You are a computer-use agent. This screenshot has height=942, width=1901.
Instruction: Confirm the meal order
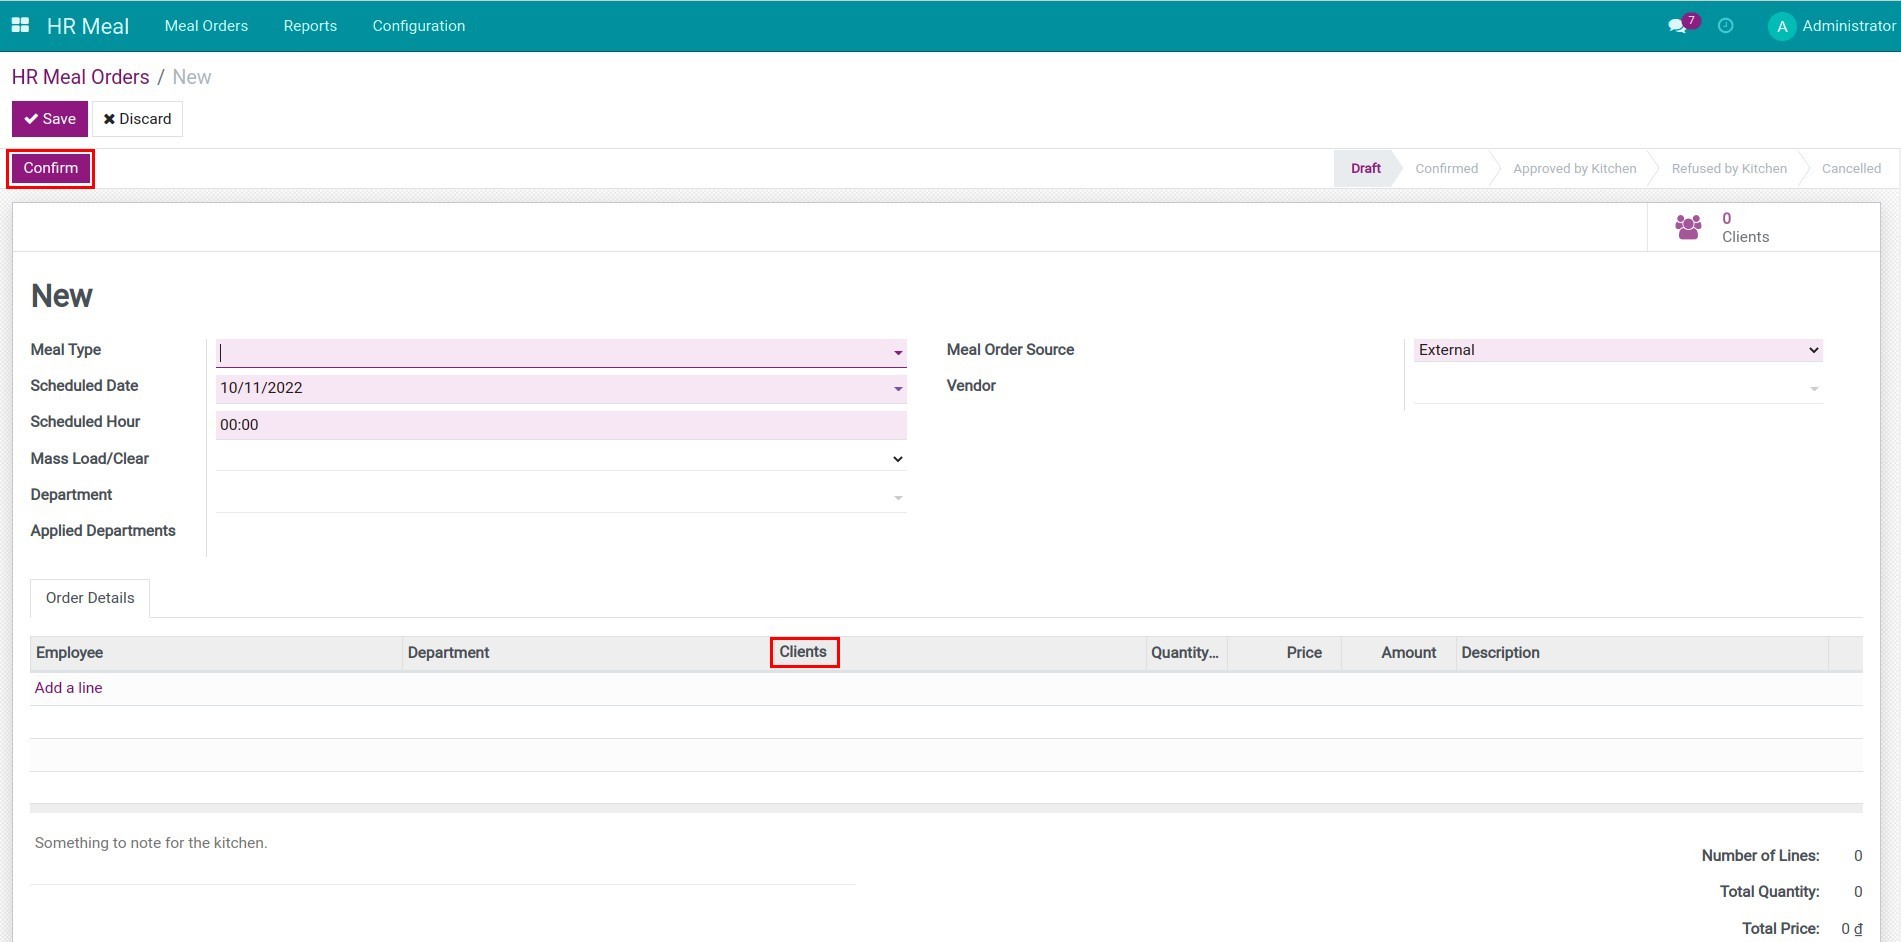(49, 167)
